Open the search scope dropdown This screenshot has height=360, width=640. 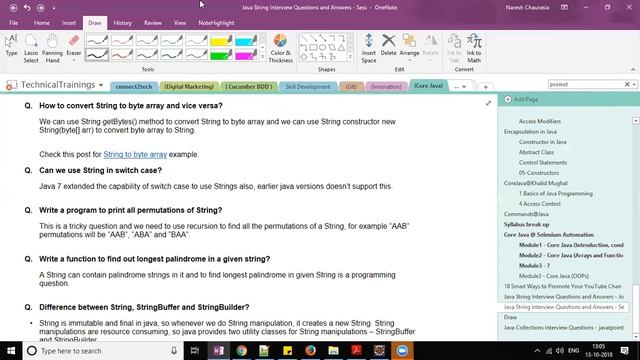pos(635,84)
